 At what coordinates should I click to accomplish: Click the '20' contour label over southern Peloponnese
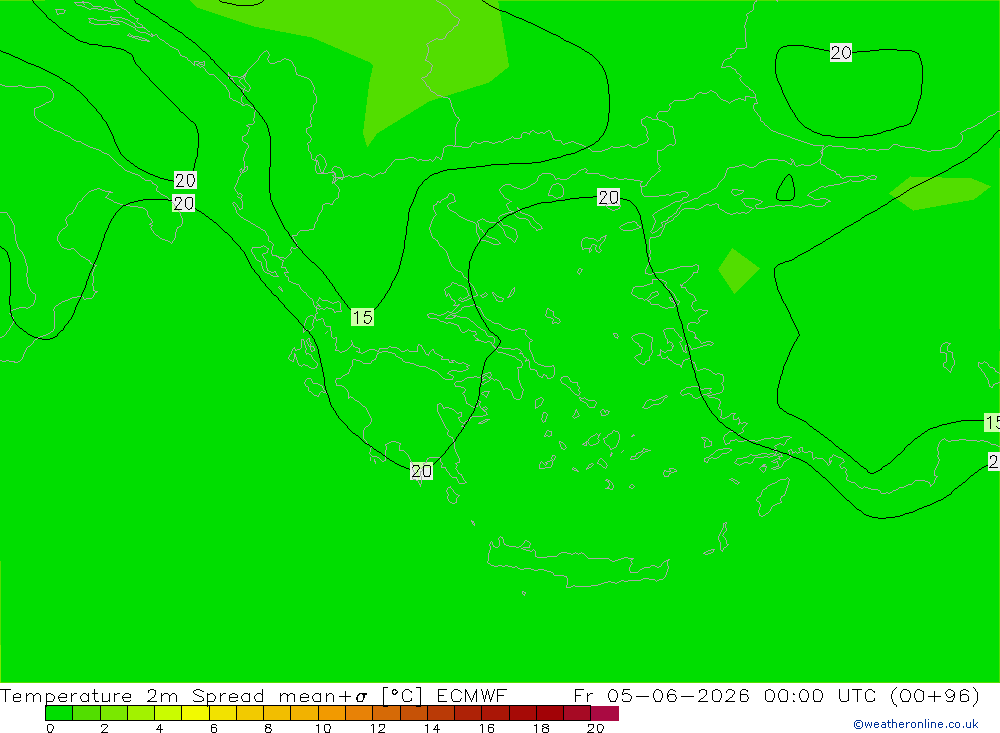point(422,471)
